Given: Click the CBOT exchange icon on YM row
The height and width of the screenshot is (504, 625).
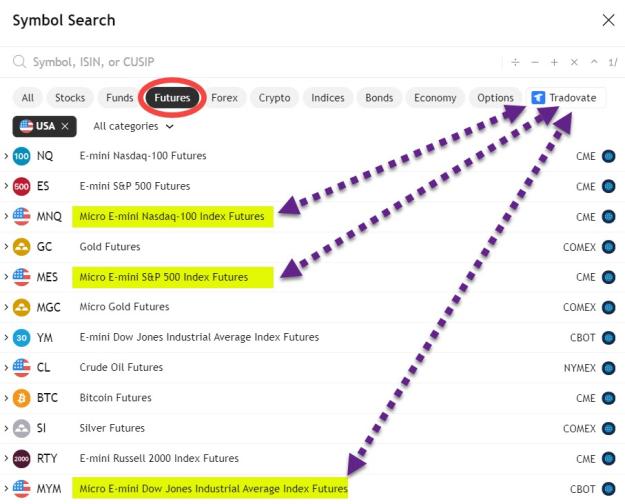Looking at the screenshot, I should tap(608, 338).
